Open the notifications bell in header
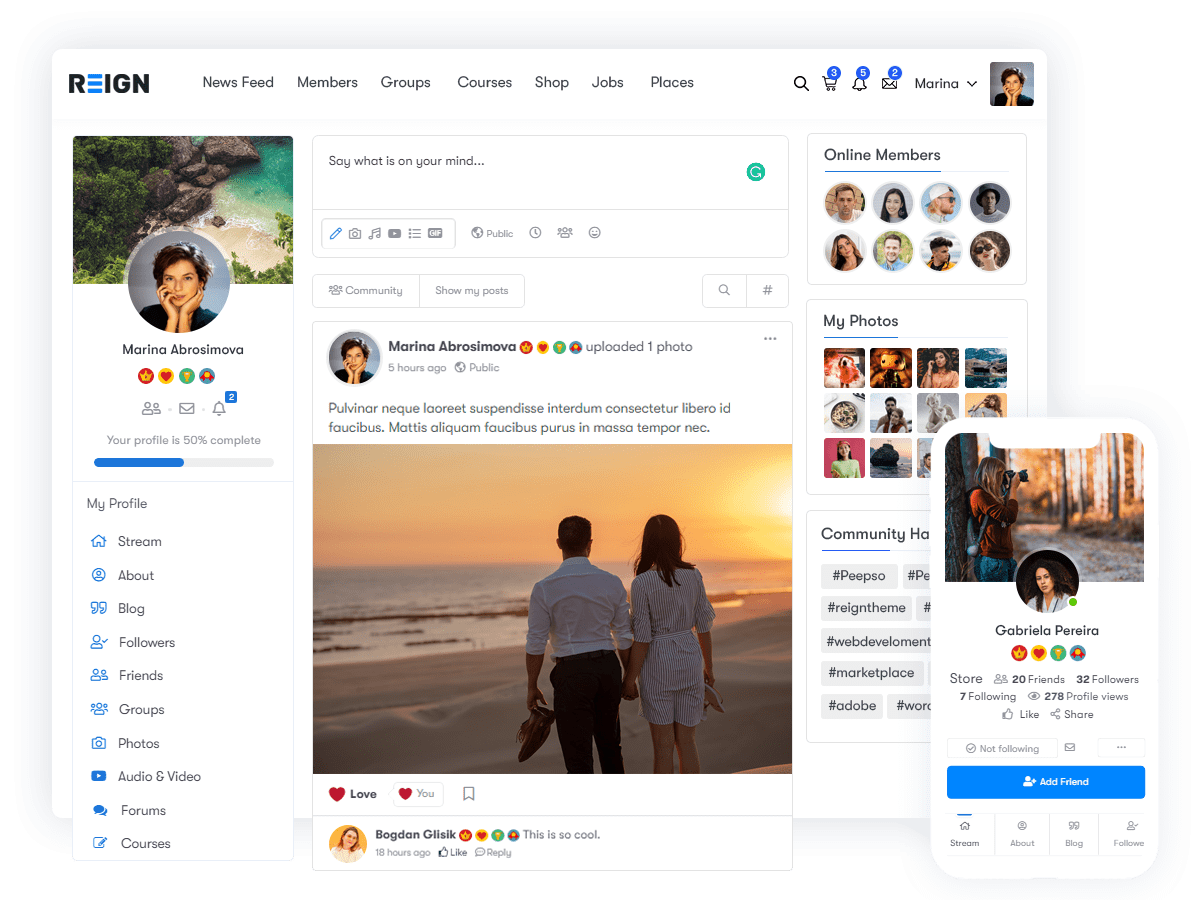Image resolution: width=1200 pixels, height=900 pixels. click(859, 84)
